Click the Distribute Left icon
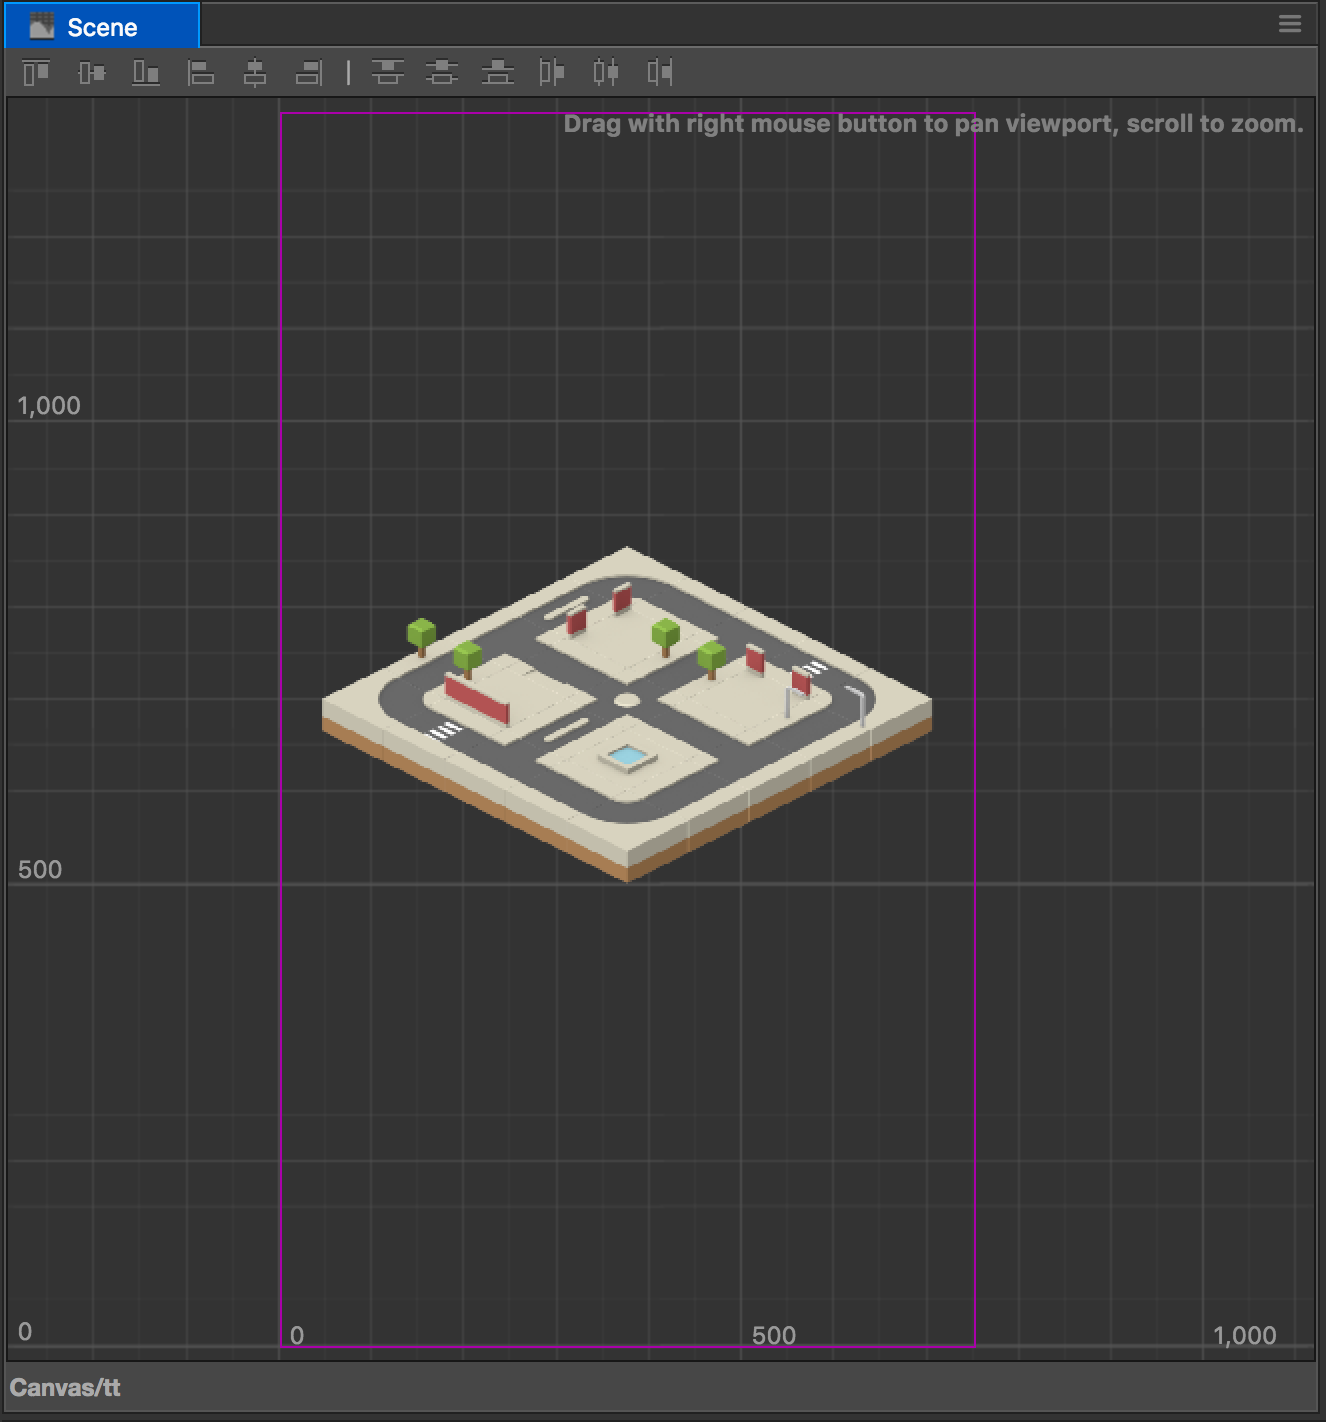Viewport: 1326px width, 1422px height. click(x=552, y=72)
